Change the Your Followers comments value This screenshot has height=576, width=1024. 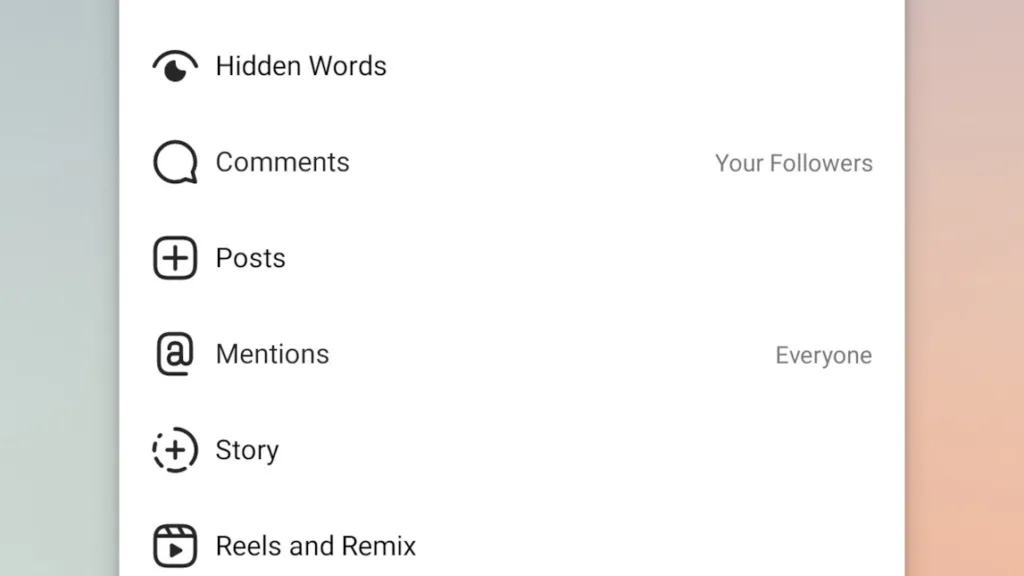793,163
